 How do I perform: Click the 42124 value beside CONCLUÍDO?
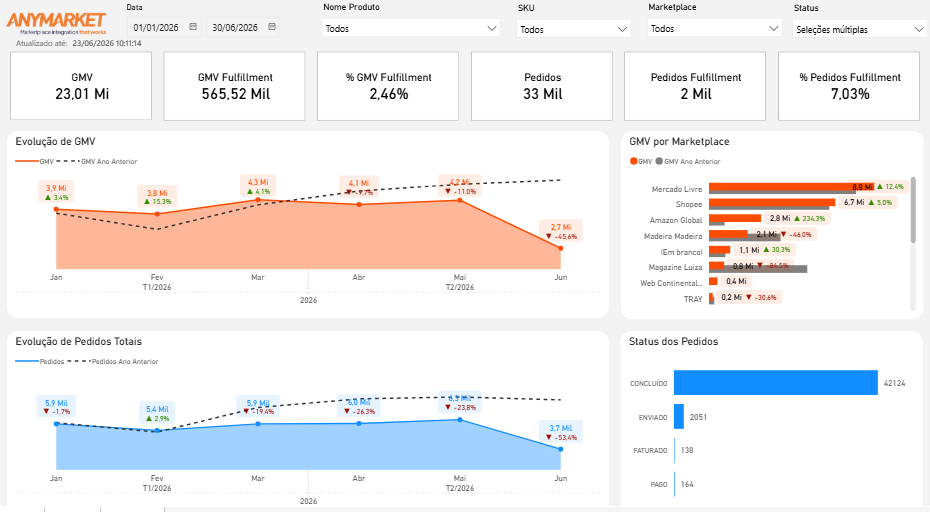[894, 383]
